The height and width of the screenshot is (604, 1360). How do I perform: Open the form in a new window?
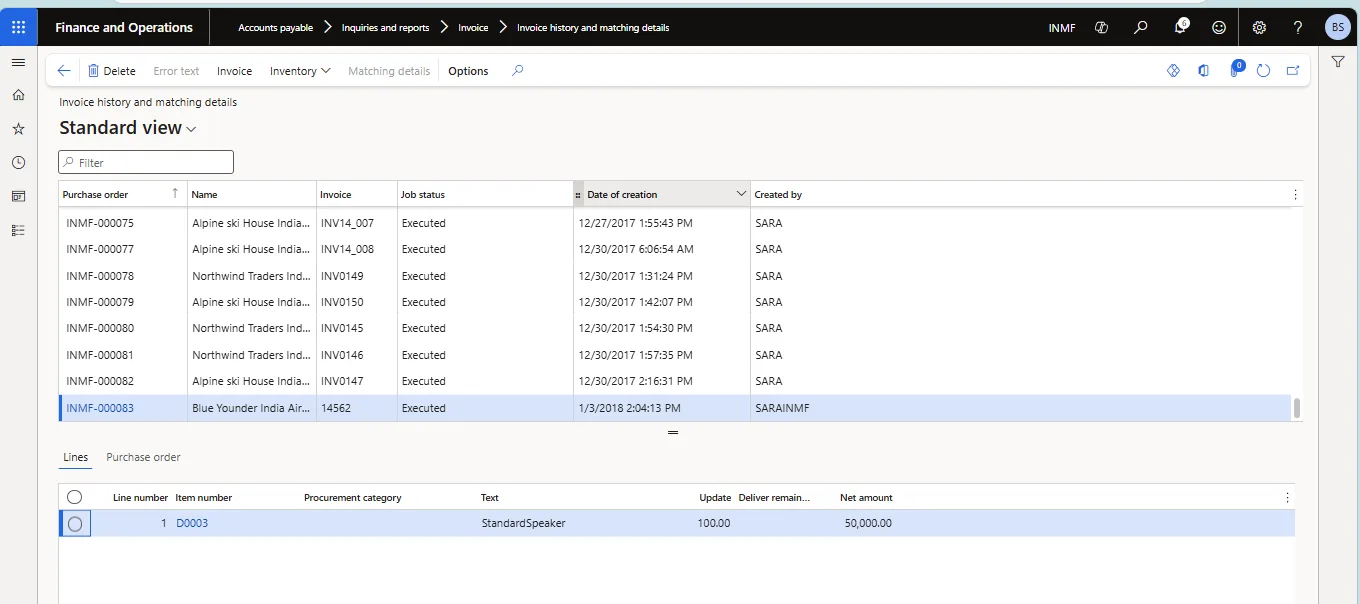click(x=1293, y=71)
